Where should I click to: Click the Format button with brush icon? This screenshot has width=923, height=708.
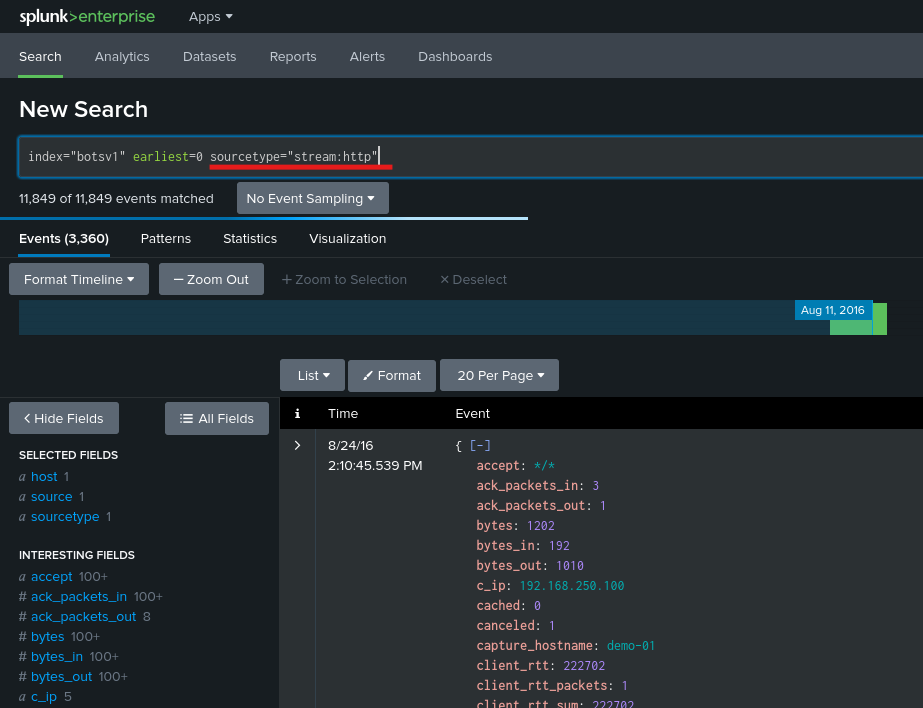pos(392,375)
